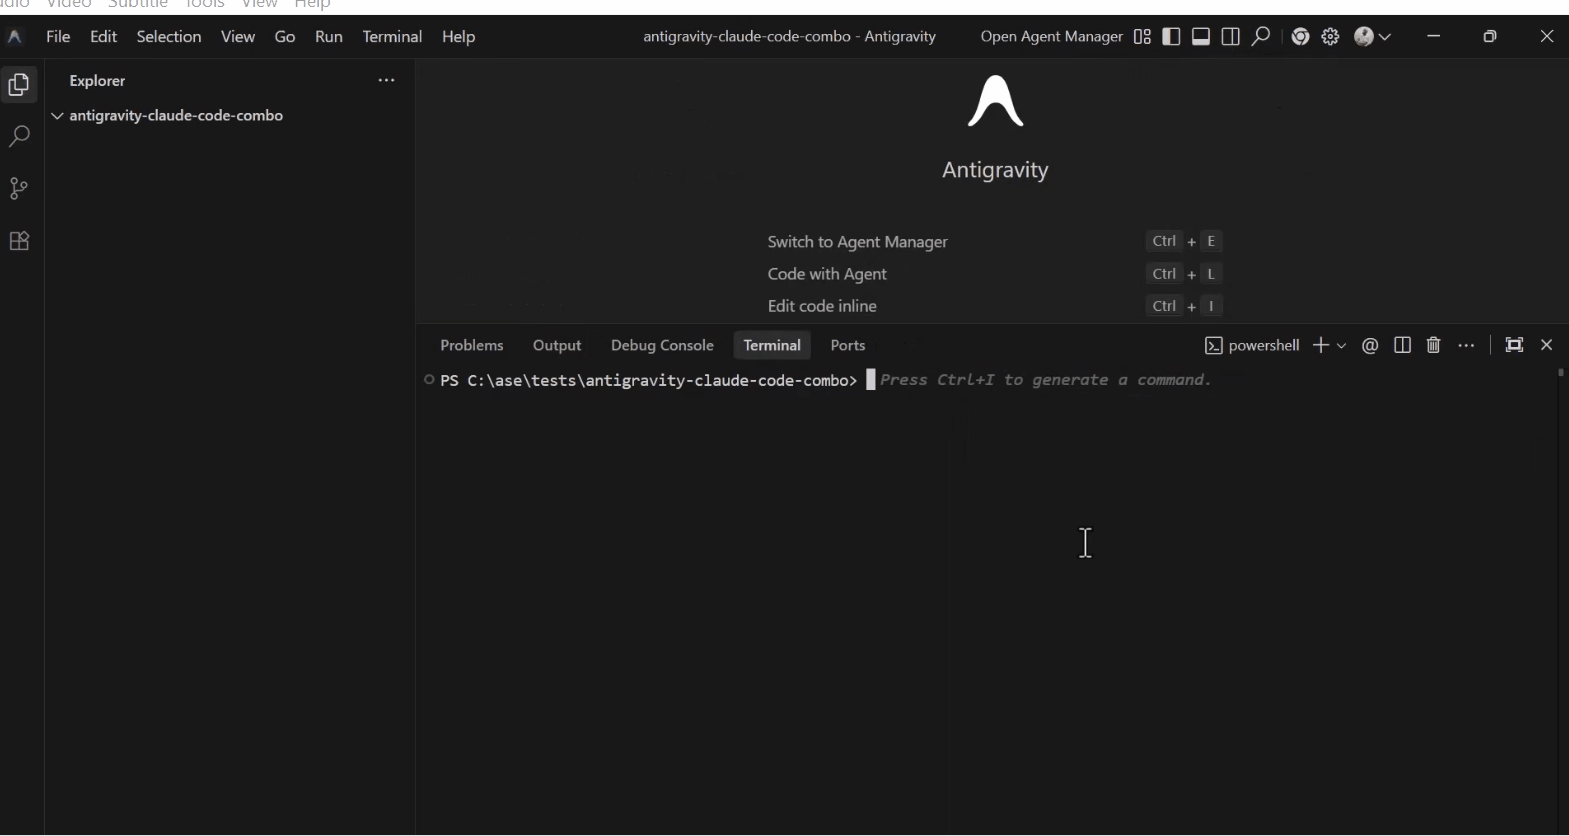This screenshot has width=1569, height=836.
Task: Click the @ mention icon in terminal toolbar
Action: (x=1370, y=345)
